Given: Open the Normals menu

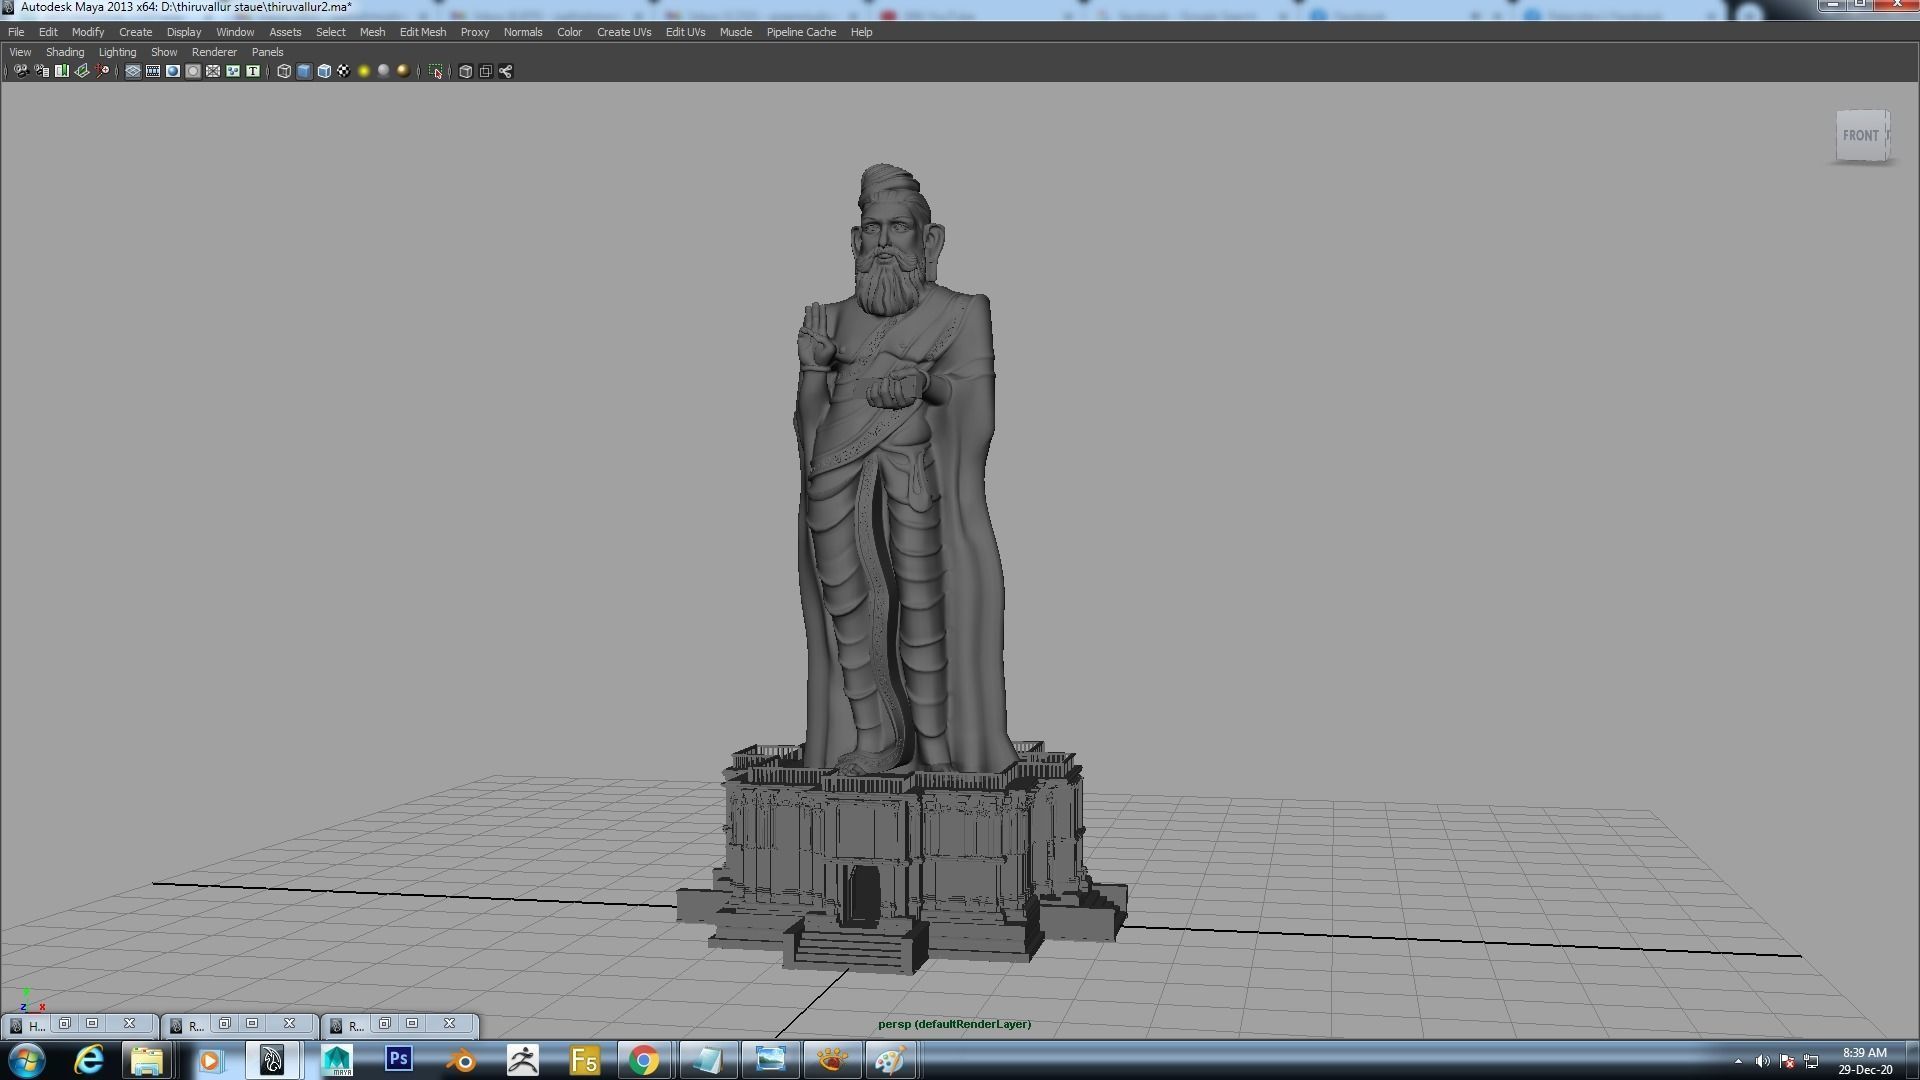Looking at the screenshot, I should click(523, 32).
